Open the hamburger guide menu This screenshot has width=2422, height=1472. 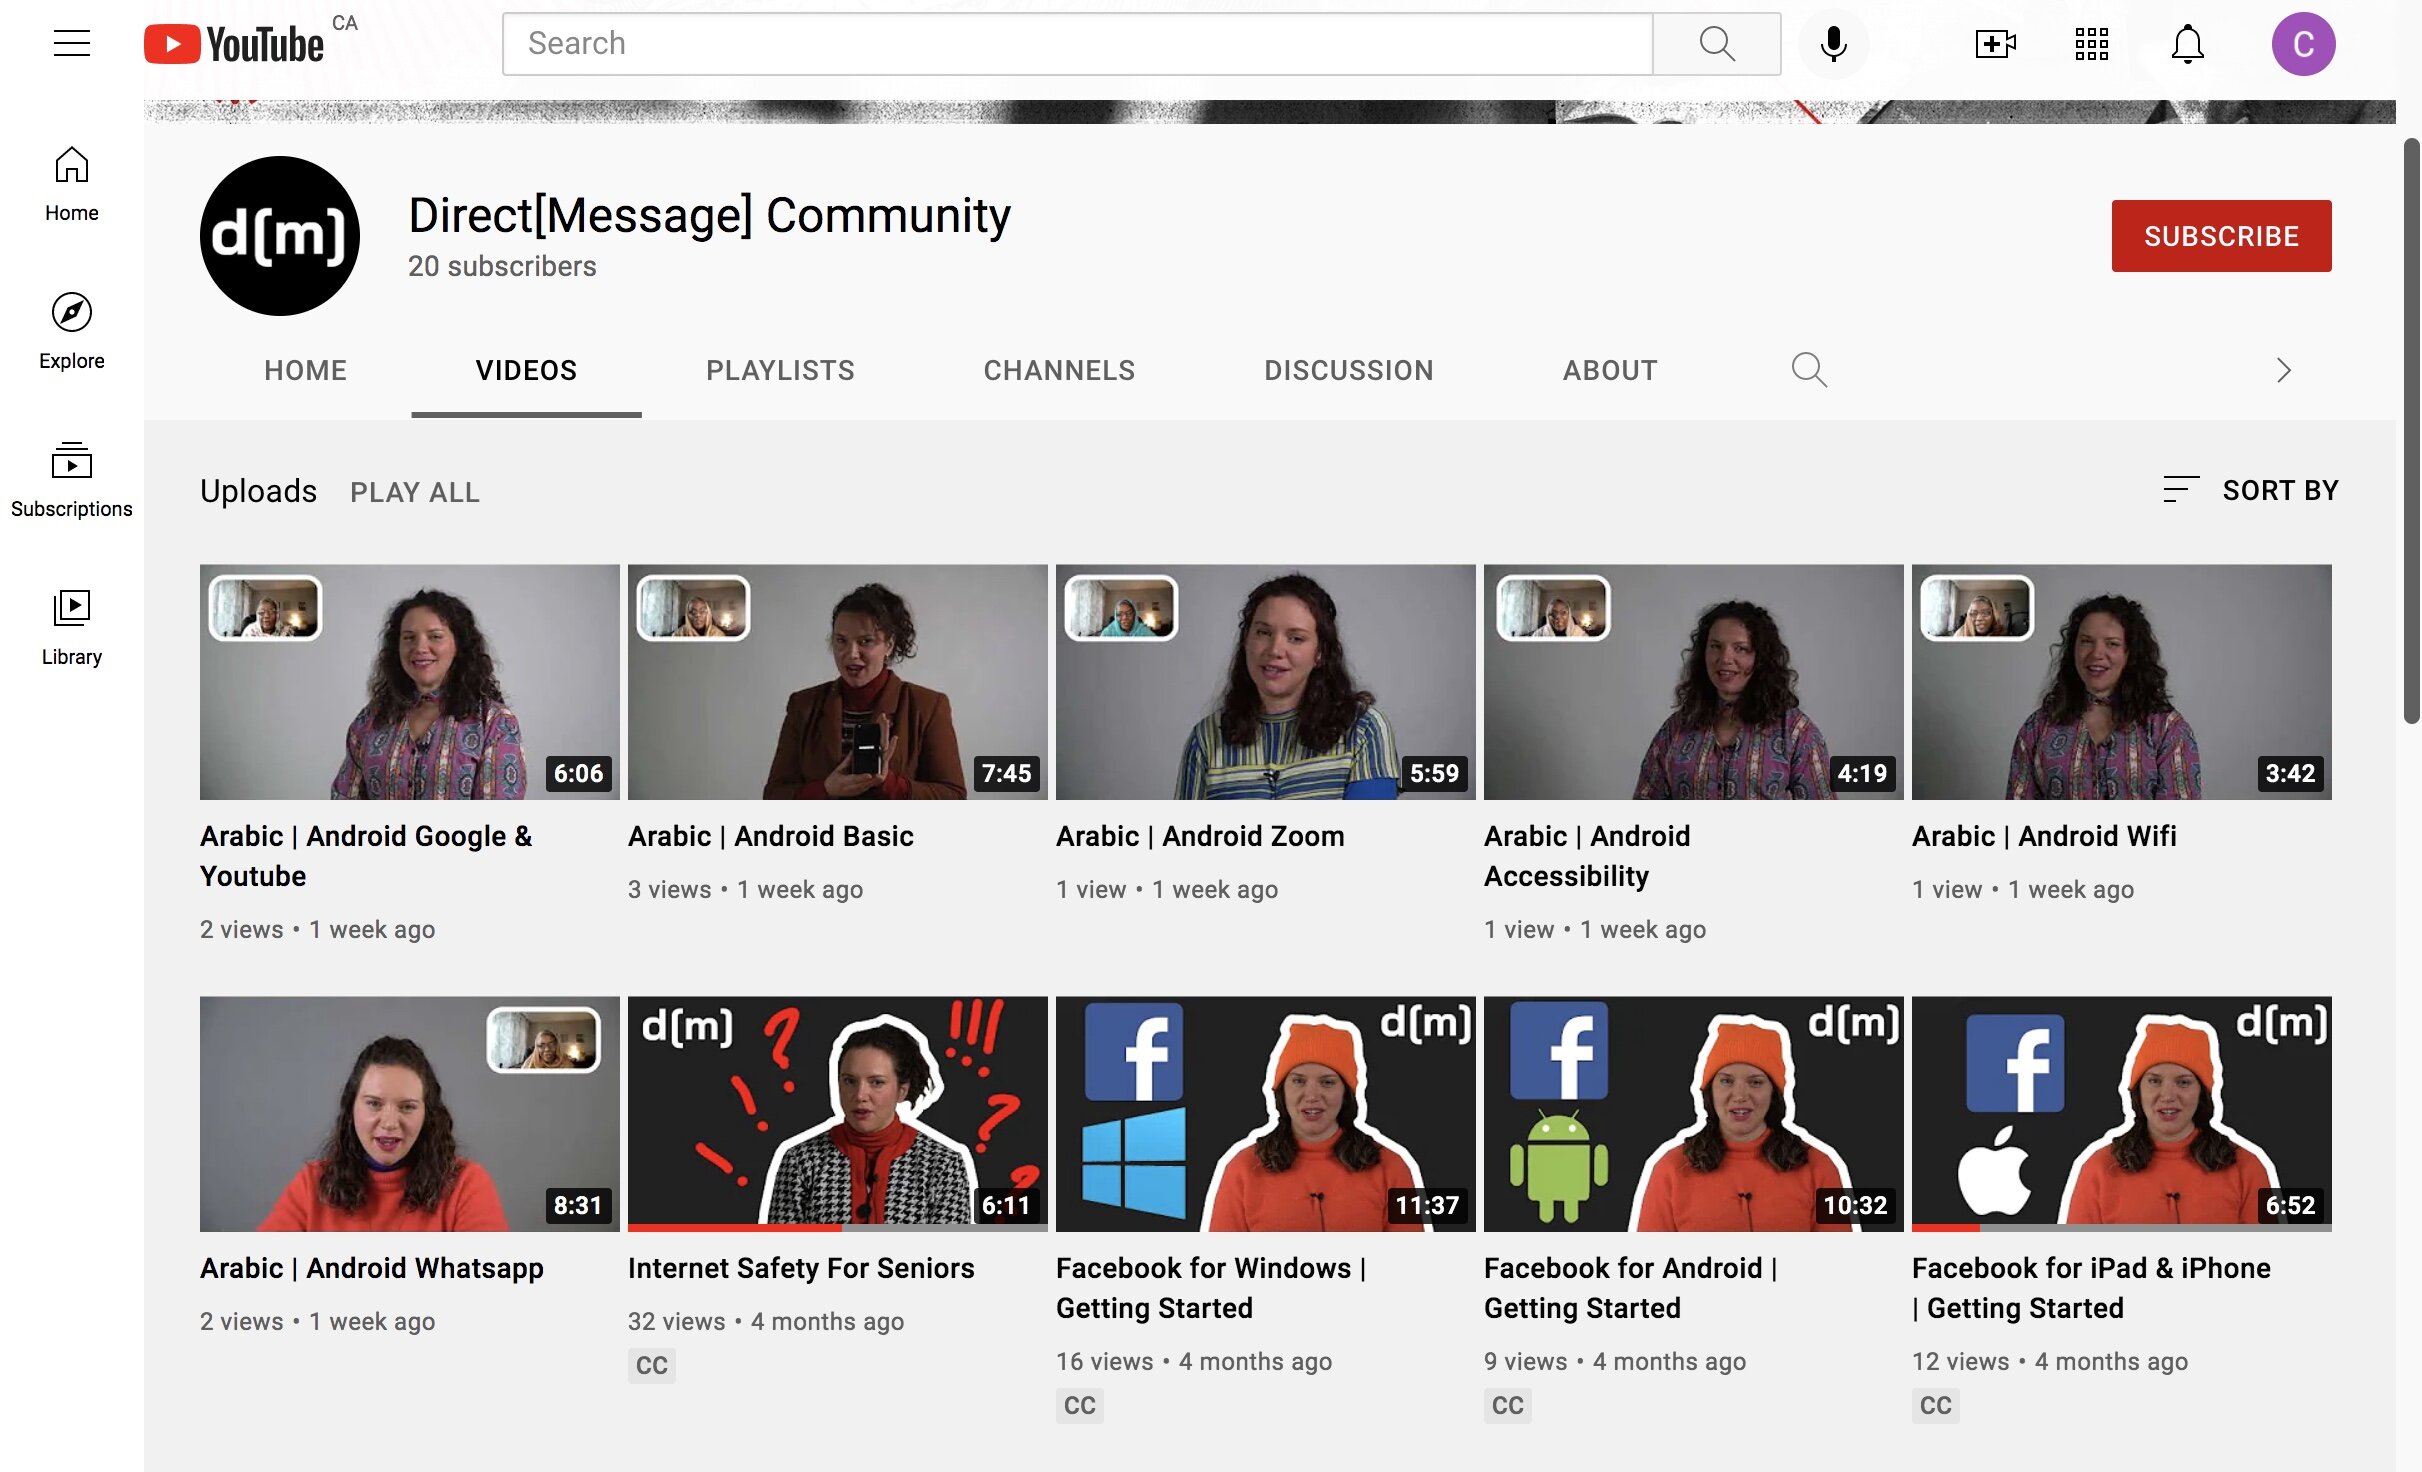[x=71, y=43]
